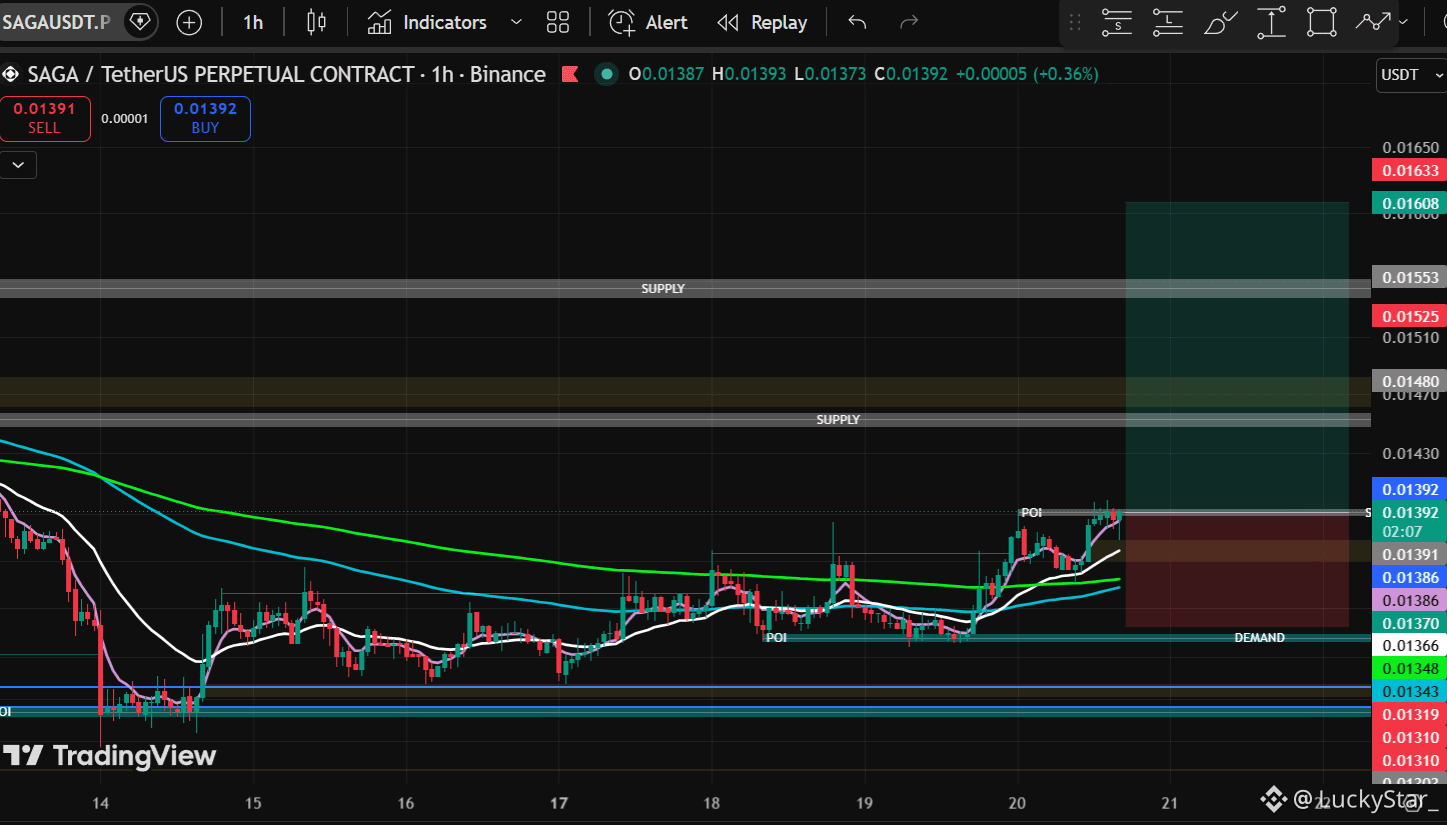Toggle the green market status indicator
Screen dimensions: 1447x825
pyautogui.click(x=606, y=74)
